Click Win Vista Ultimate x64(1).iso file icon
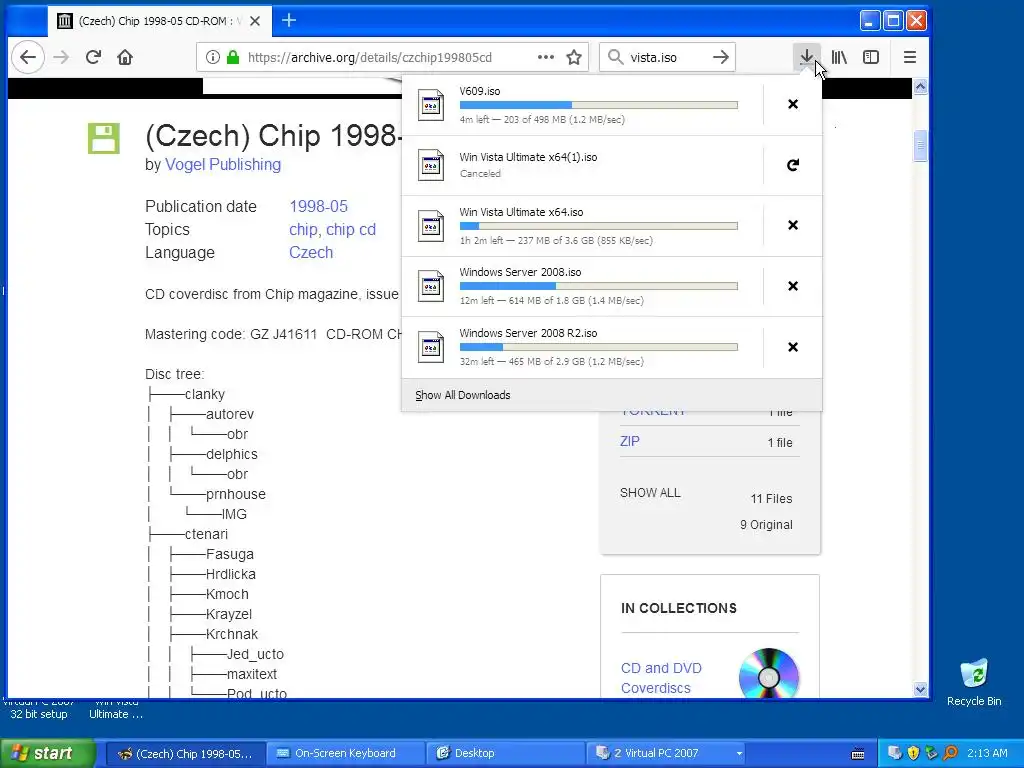The image size is (1024, 768). point(431,165)
